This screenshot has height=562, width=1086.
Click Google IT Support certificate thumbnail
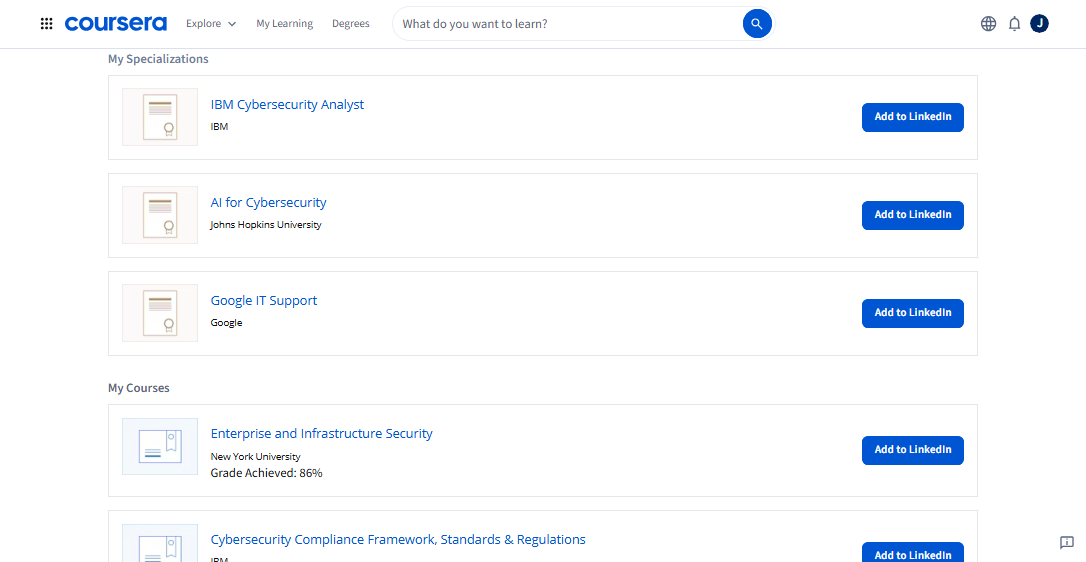click(160, 313)
